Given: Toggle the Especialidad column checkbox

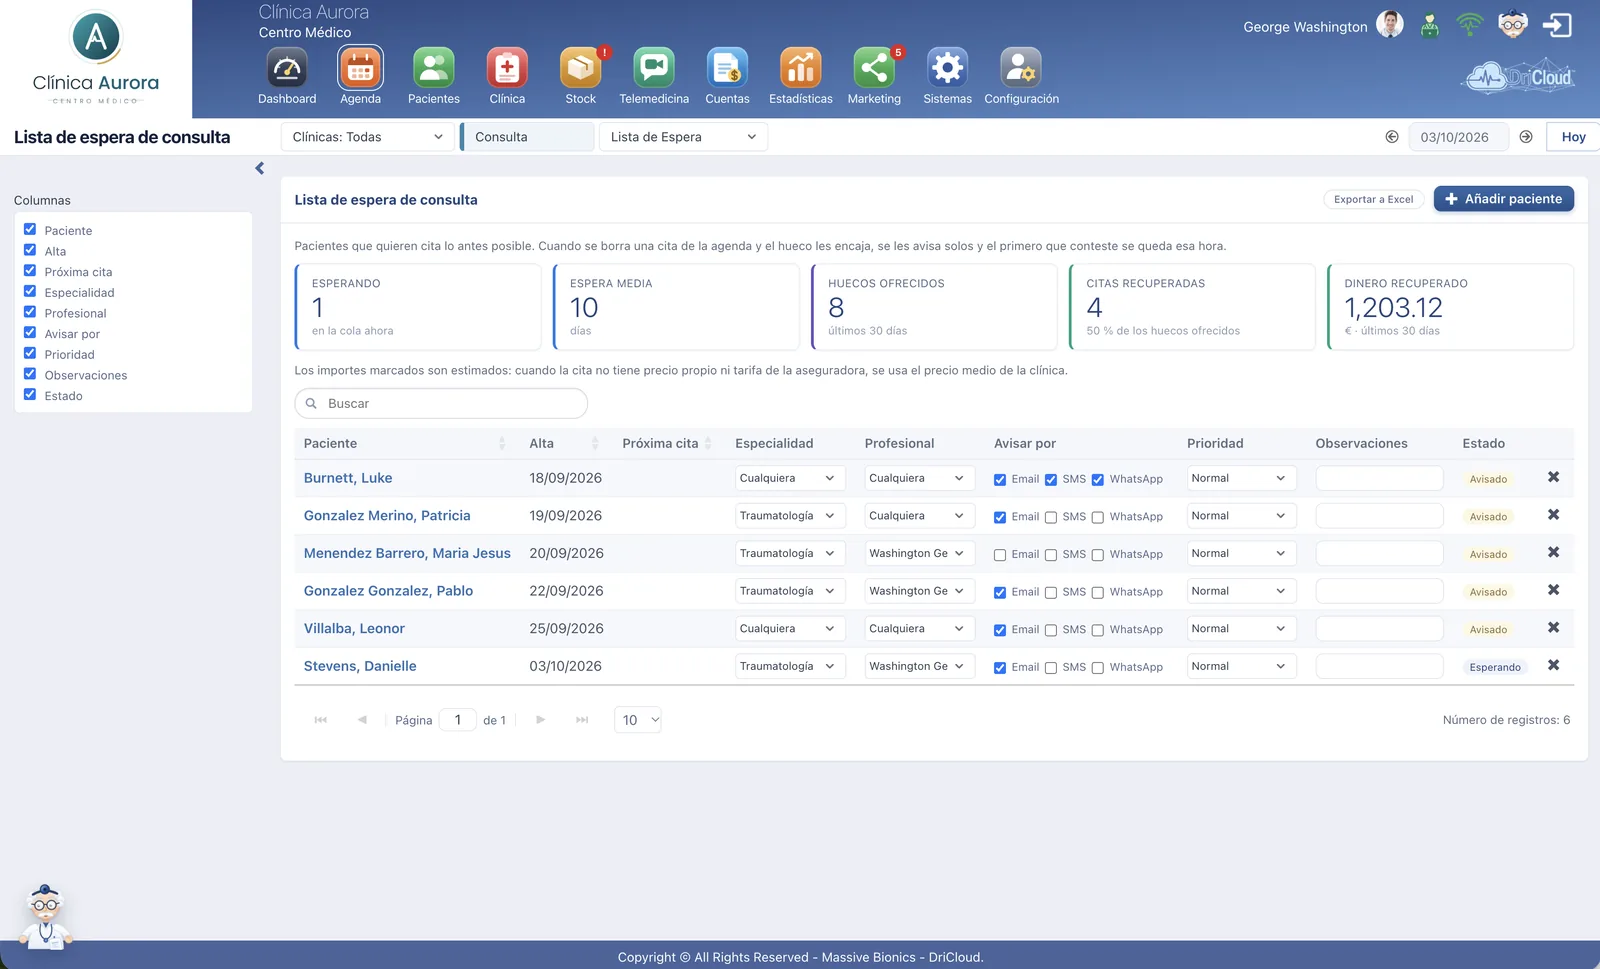Looking at the screenshot, I should tap(30, 292).
